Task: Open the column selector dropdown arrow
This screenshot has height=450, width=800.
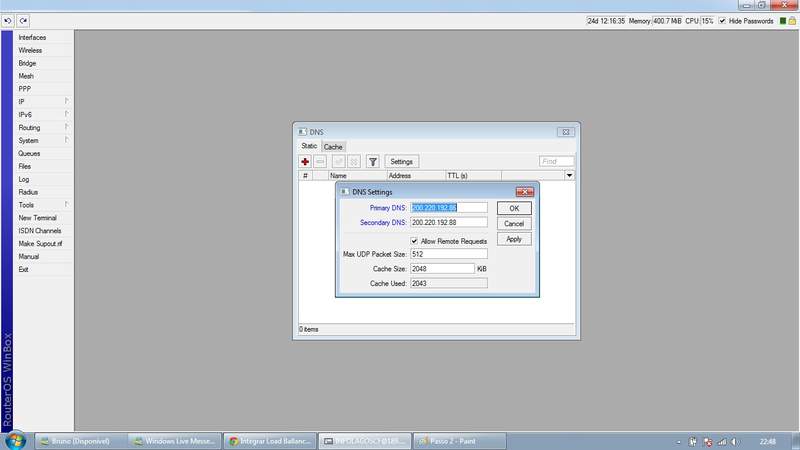Action: pos(569,176)
